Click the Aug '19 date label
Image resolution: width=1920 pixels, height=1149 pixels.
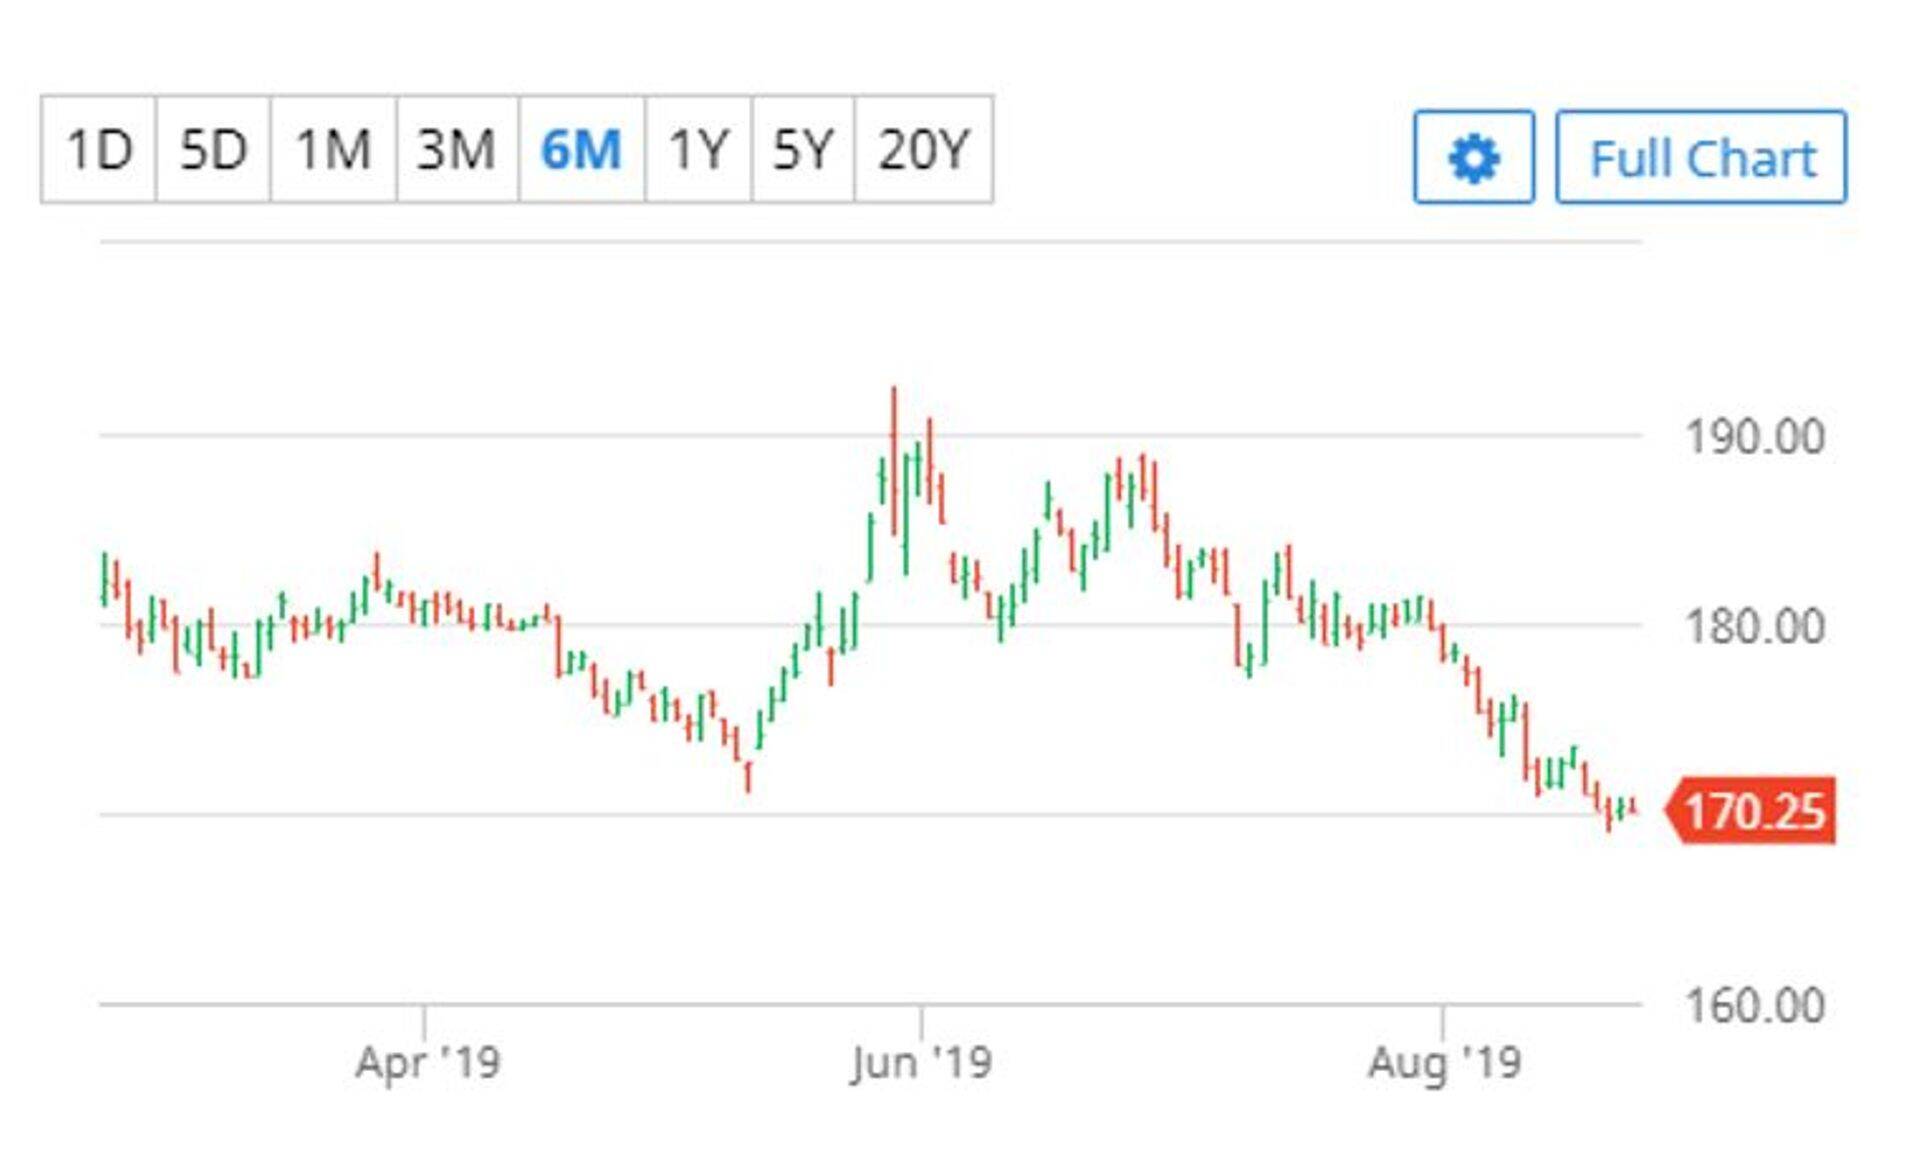click(x=1443, y=1062)
